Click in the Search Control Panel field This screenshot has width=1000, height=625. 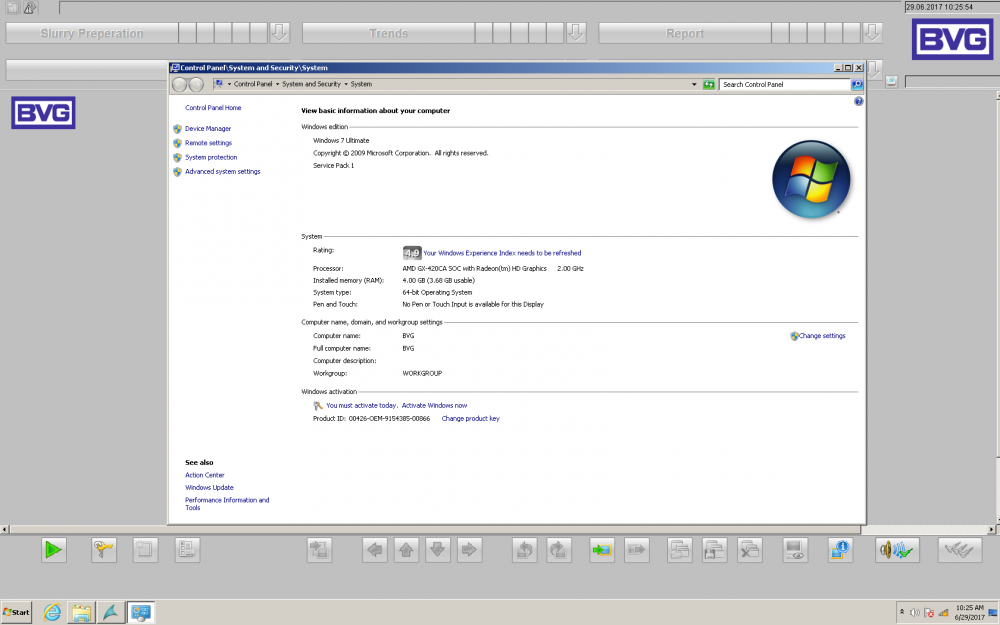coord(784,84)
